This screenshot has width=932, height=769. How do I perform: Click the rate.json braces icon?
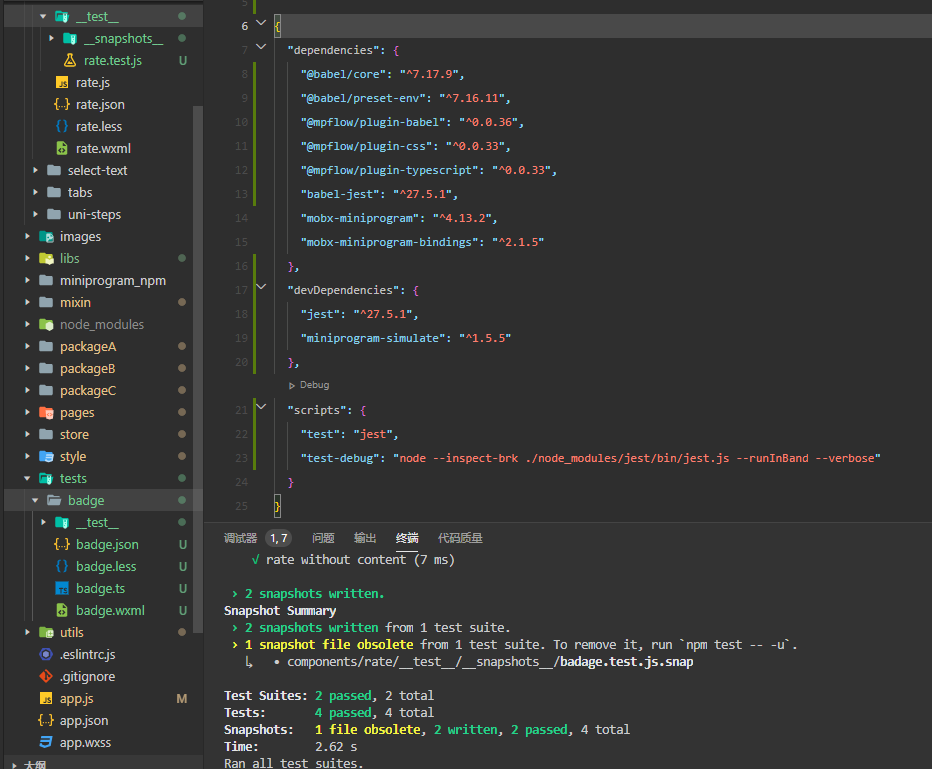(62, 105)
